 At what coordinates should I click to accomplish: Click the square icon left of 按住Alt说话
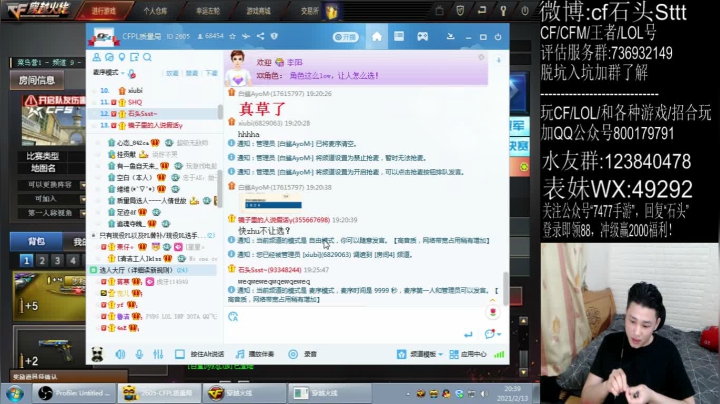[180, 354]
